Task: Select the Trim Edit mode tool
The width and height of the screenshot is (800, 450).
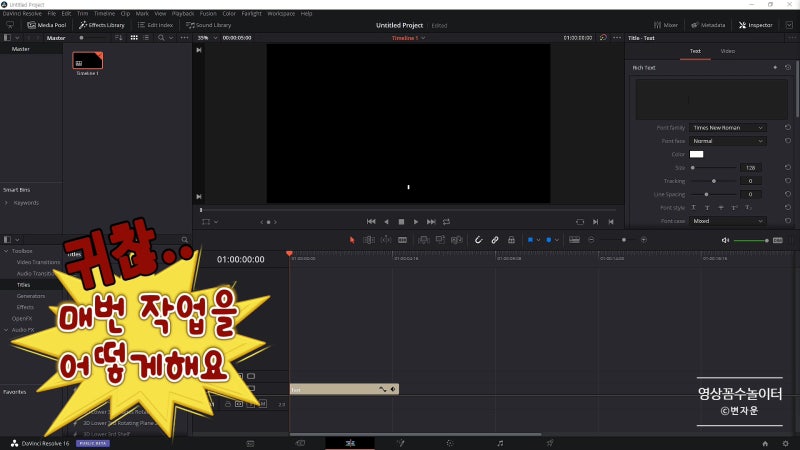Action: coord(369,240)
